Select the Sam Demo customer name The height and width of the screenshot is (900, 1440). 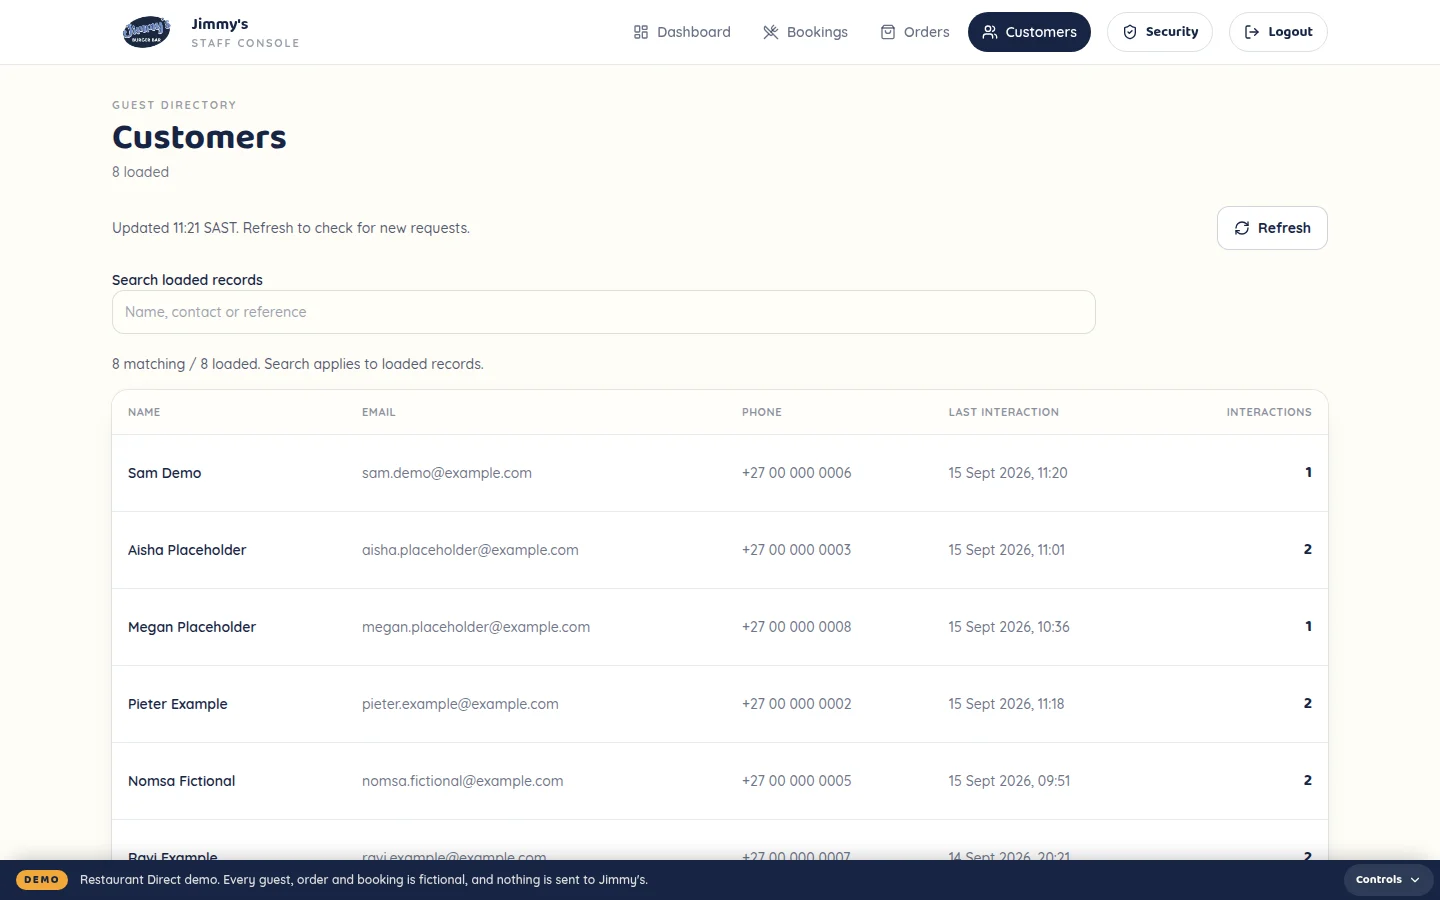tap(165, 473)
